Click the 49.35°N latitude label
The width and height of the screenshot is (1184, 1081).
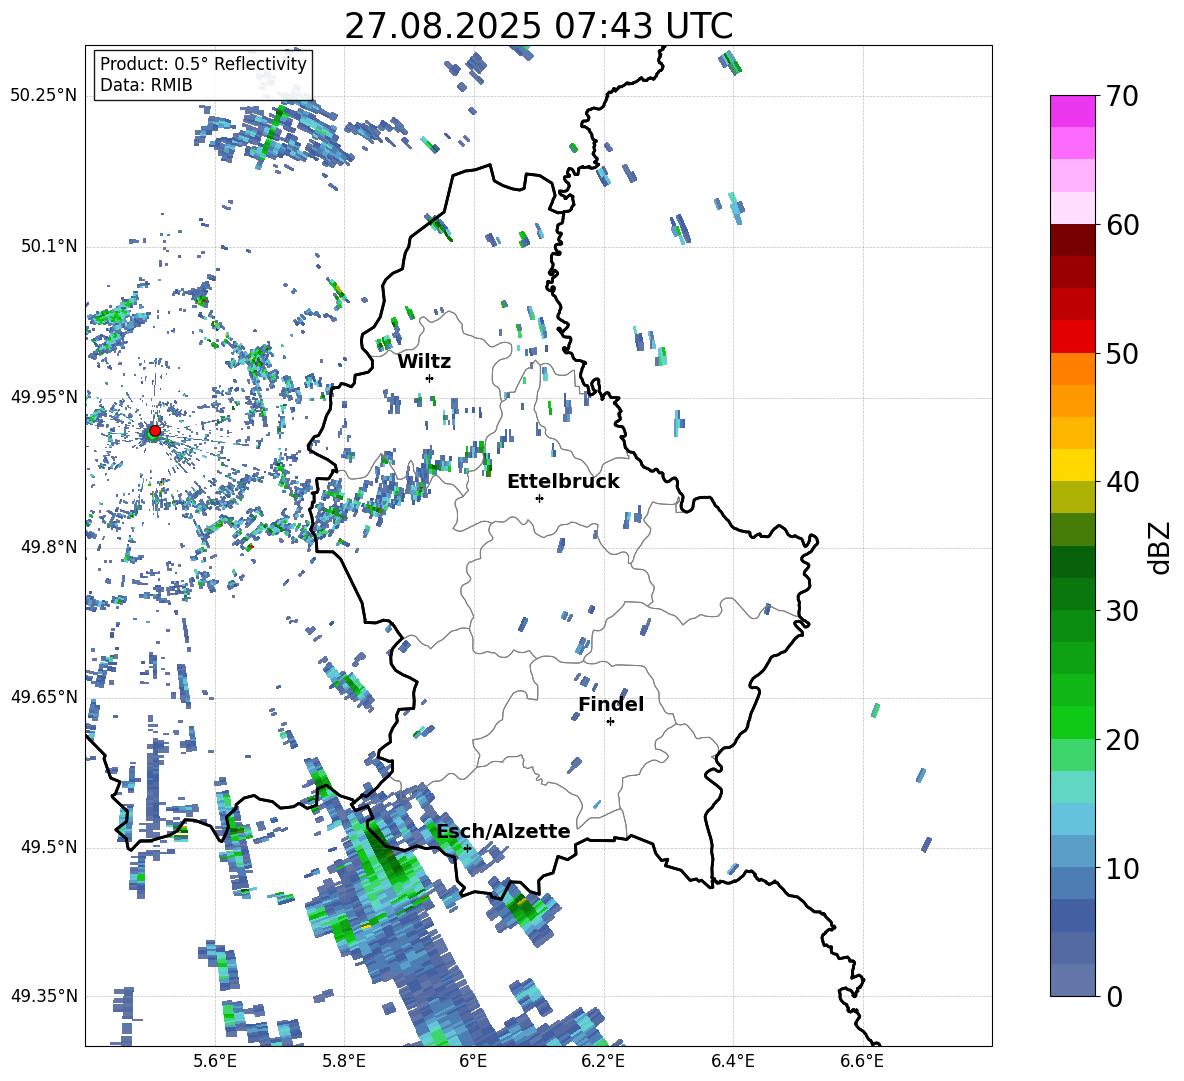(x=44, y=996)
